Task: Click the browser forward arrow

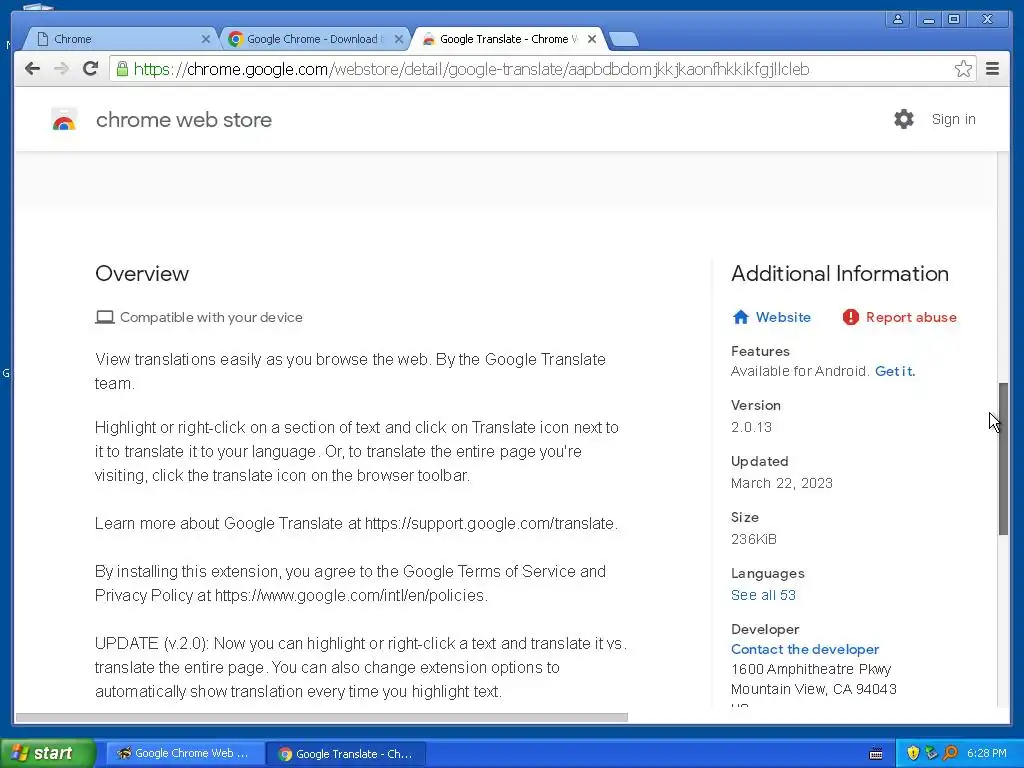Action: 61,69
